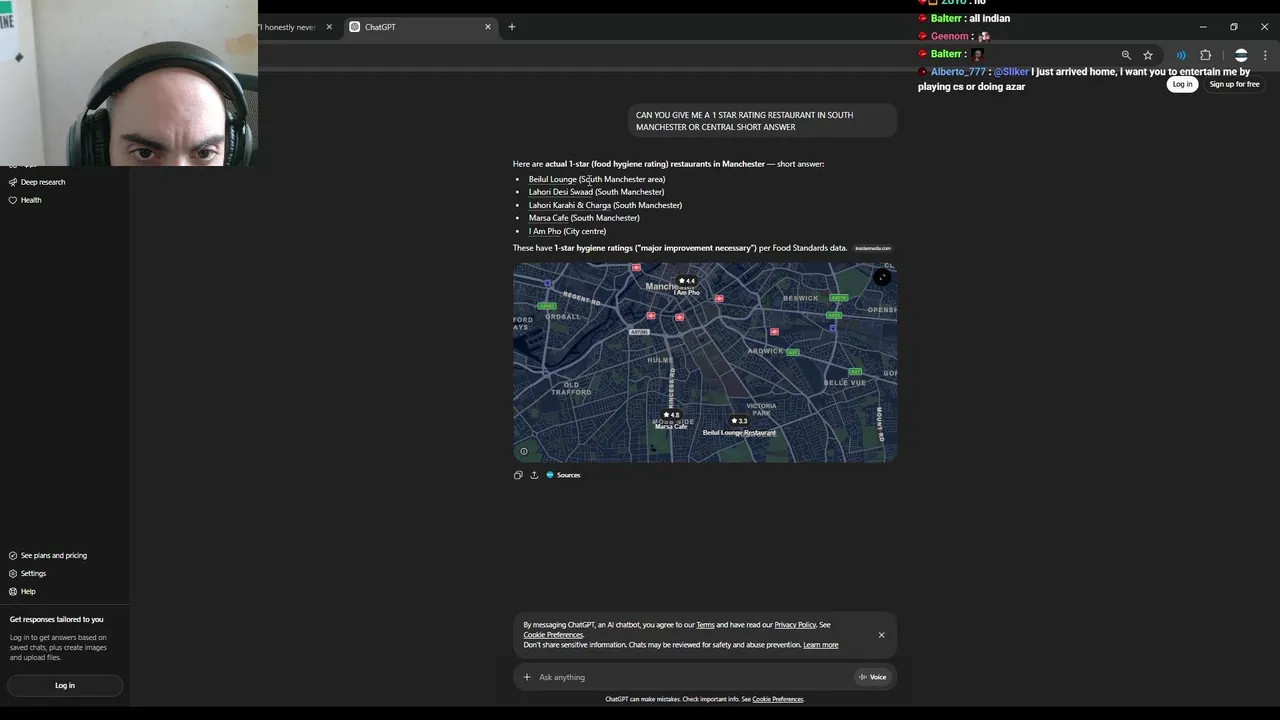This screenshot has width=1280, height=720.
Task: Start Voice mode
Action: (x=873, y=677)
